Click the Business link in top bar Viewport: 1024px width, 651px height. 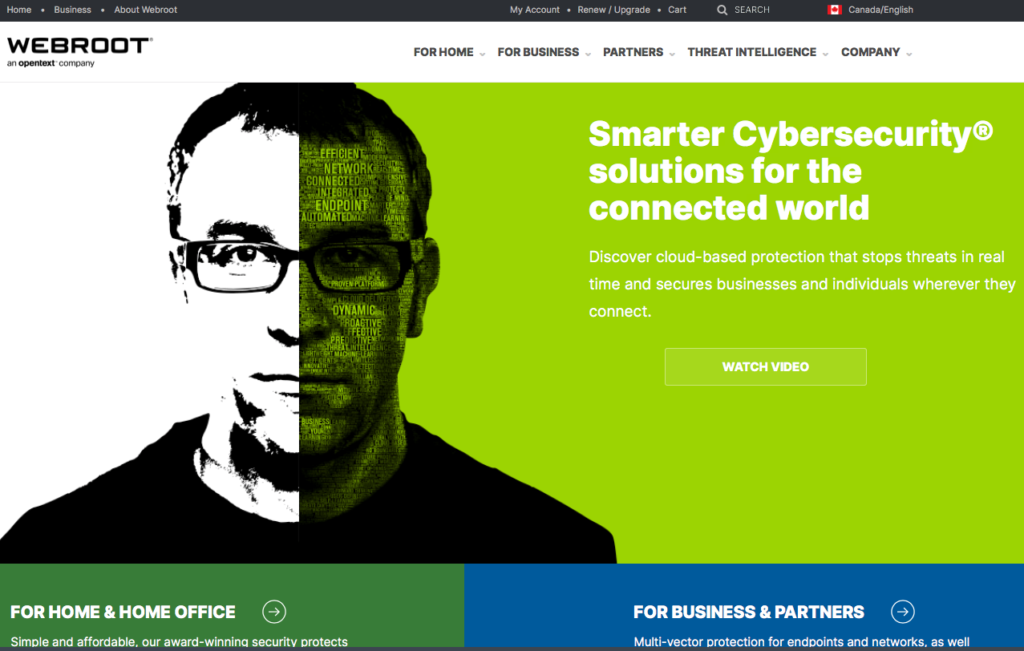72,10
